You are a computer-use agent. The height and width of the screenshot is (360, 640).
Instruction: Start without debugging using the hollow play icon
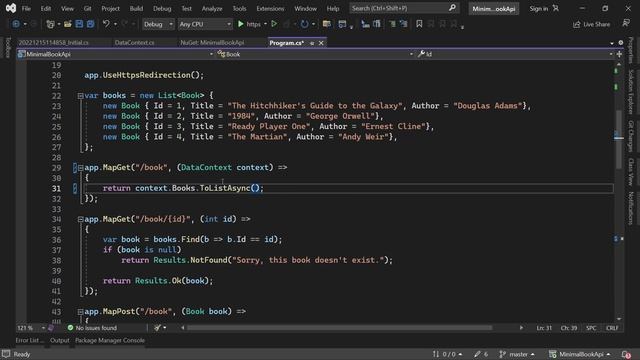point(274,24)
